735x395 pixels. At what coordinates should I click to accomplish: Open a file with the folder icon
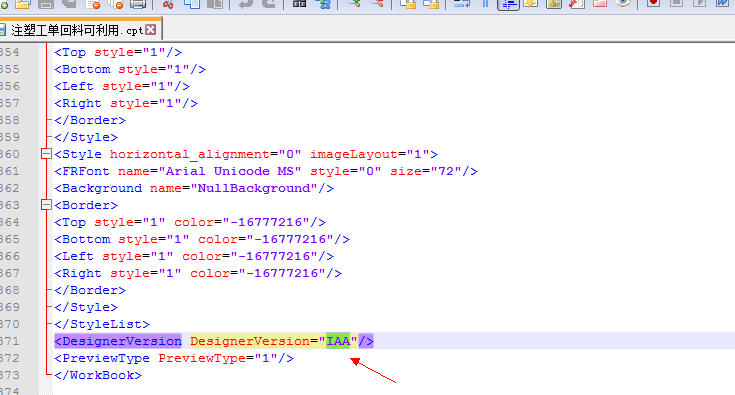(x=22, y=4)
